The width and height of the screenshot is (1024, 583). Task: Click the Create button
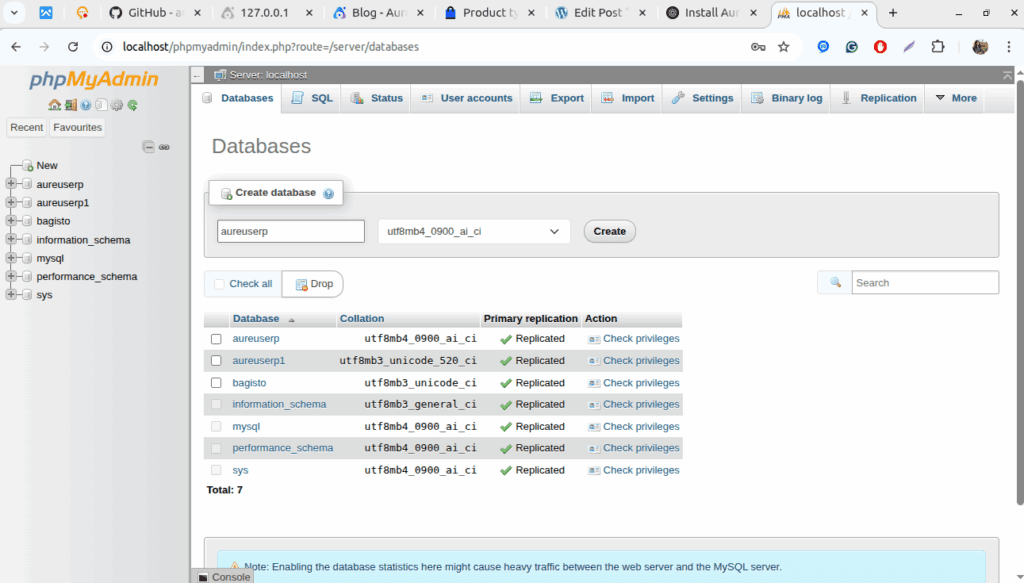[x=609, y=231]
